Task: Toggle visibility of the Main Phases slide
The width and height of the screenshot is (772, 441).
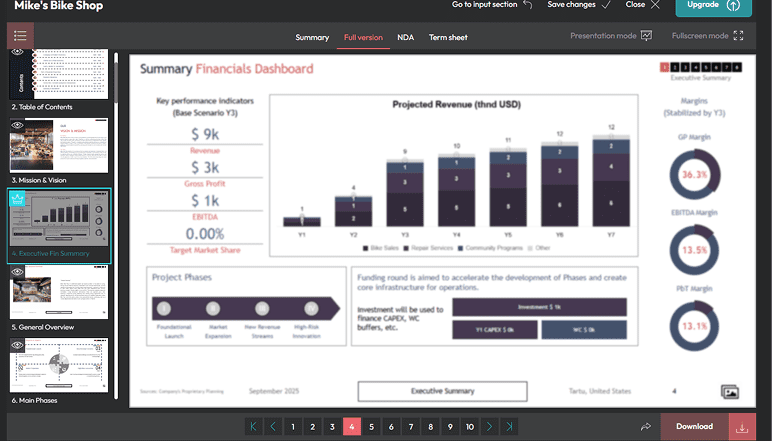Action: pyautogui.click(x=18, y=345)
